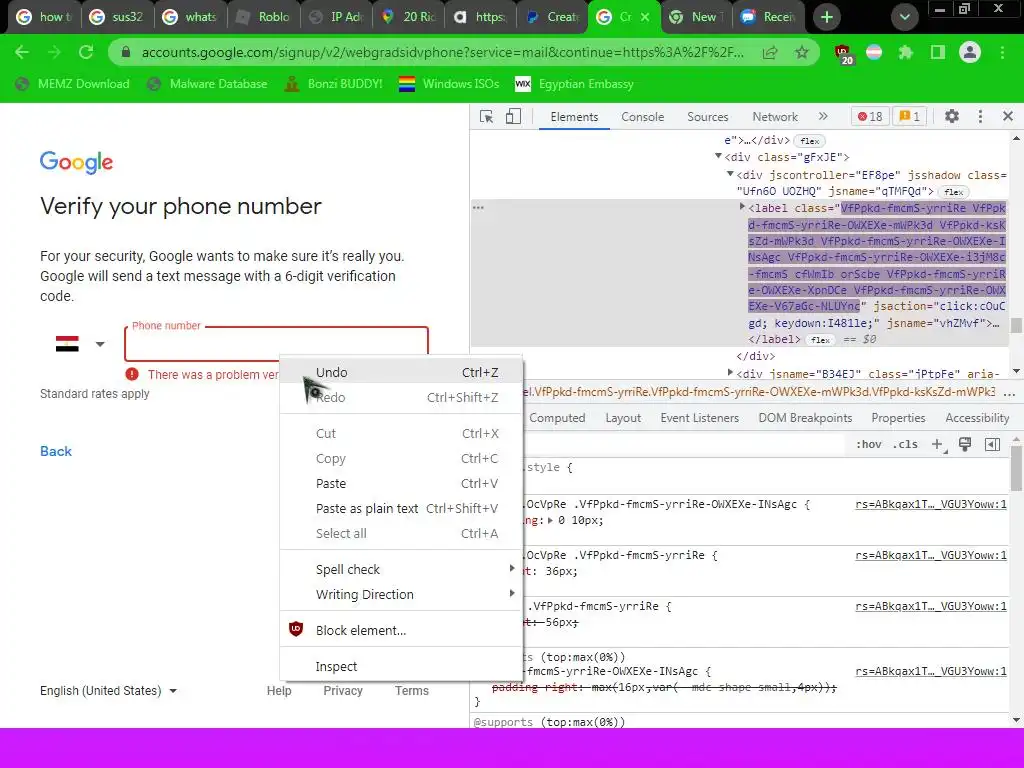Toggle .cls class editor

coord(905,444)
